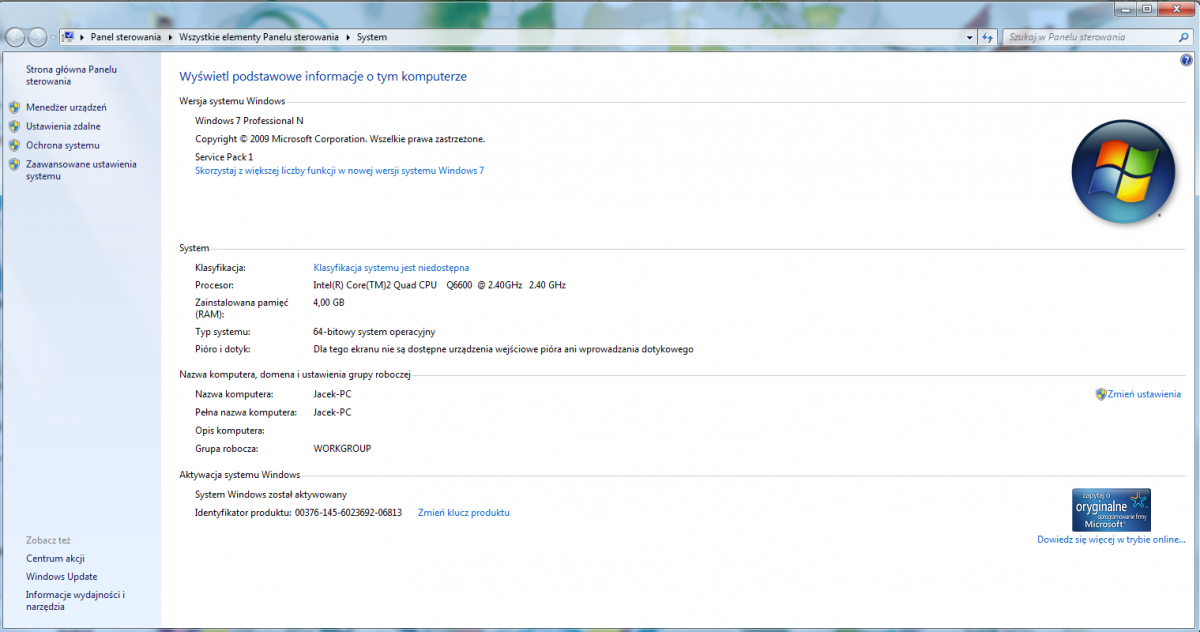Open Ochrona systemu from the sidebar
The image size is (1200, 632).
pos(63,145)
